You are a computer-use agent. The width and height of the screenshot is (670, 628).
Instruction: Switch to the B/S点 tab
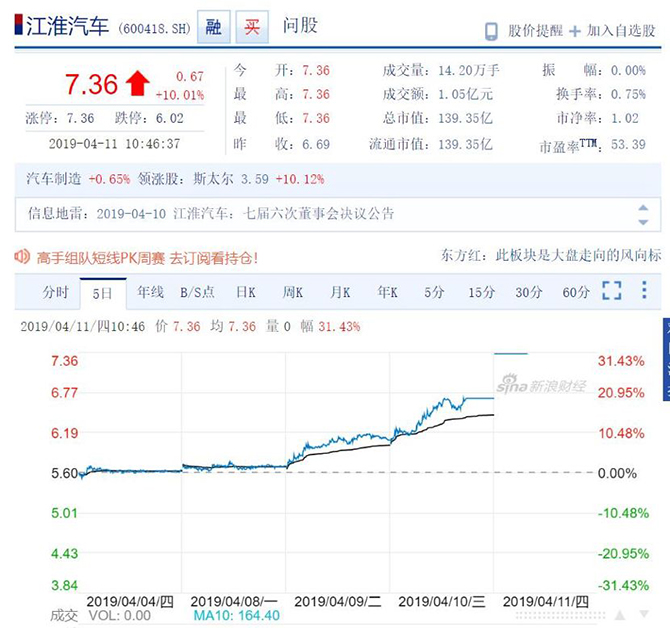197,292
